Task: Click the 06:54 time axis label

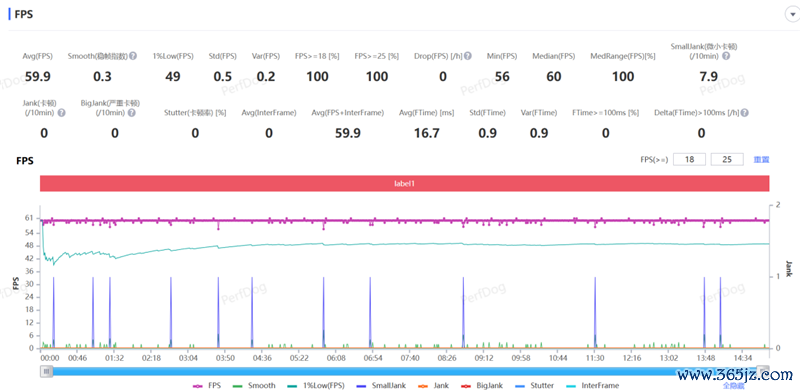Action: click(373, 358)
